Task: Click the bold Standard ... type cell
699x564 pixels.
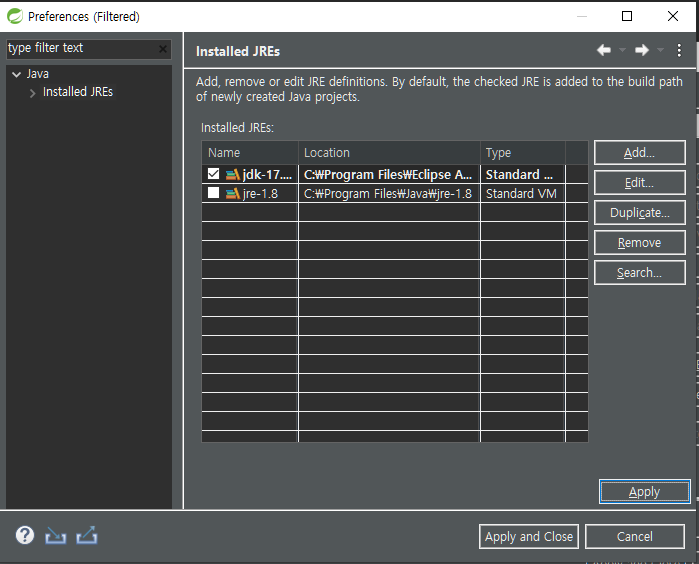Action: tap(522, 174)
